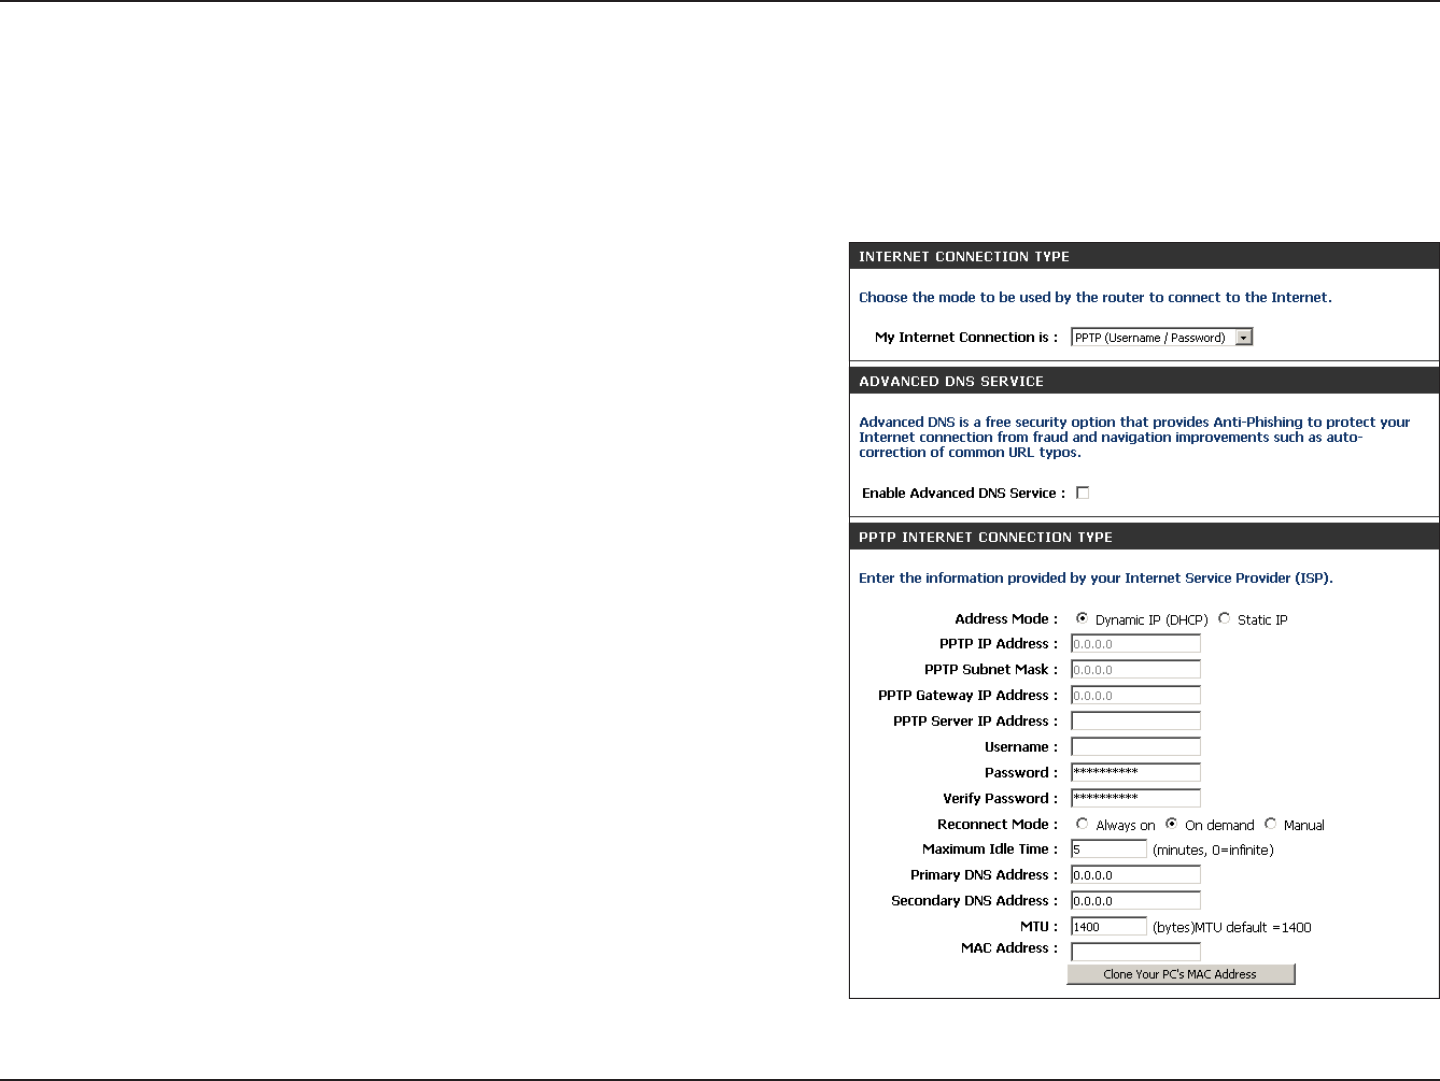Click the "ADVANCED DNS SERVICE" section header
1440x1081 pixels.
[1144, 381]
